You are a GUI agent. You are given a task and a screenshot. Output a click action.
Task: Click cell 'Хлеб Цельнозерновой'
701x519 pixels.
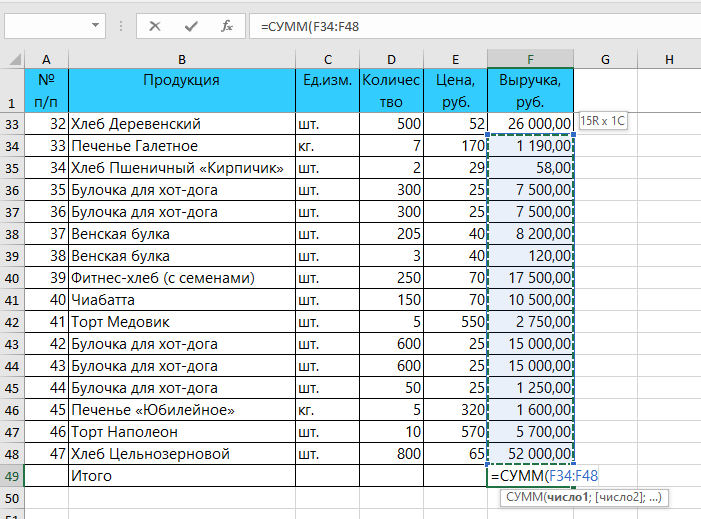[182, 454]
